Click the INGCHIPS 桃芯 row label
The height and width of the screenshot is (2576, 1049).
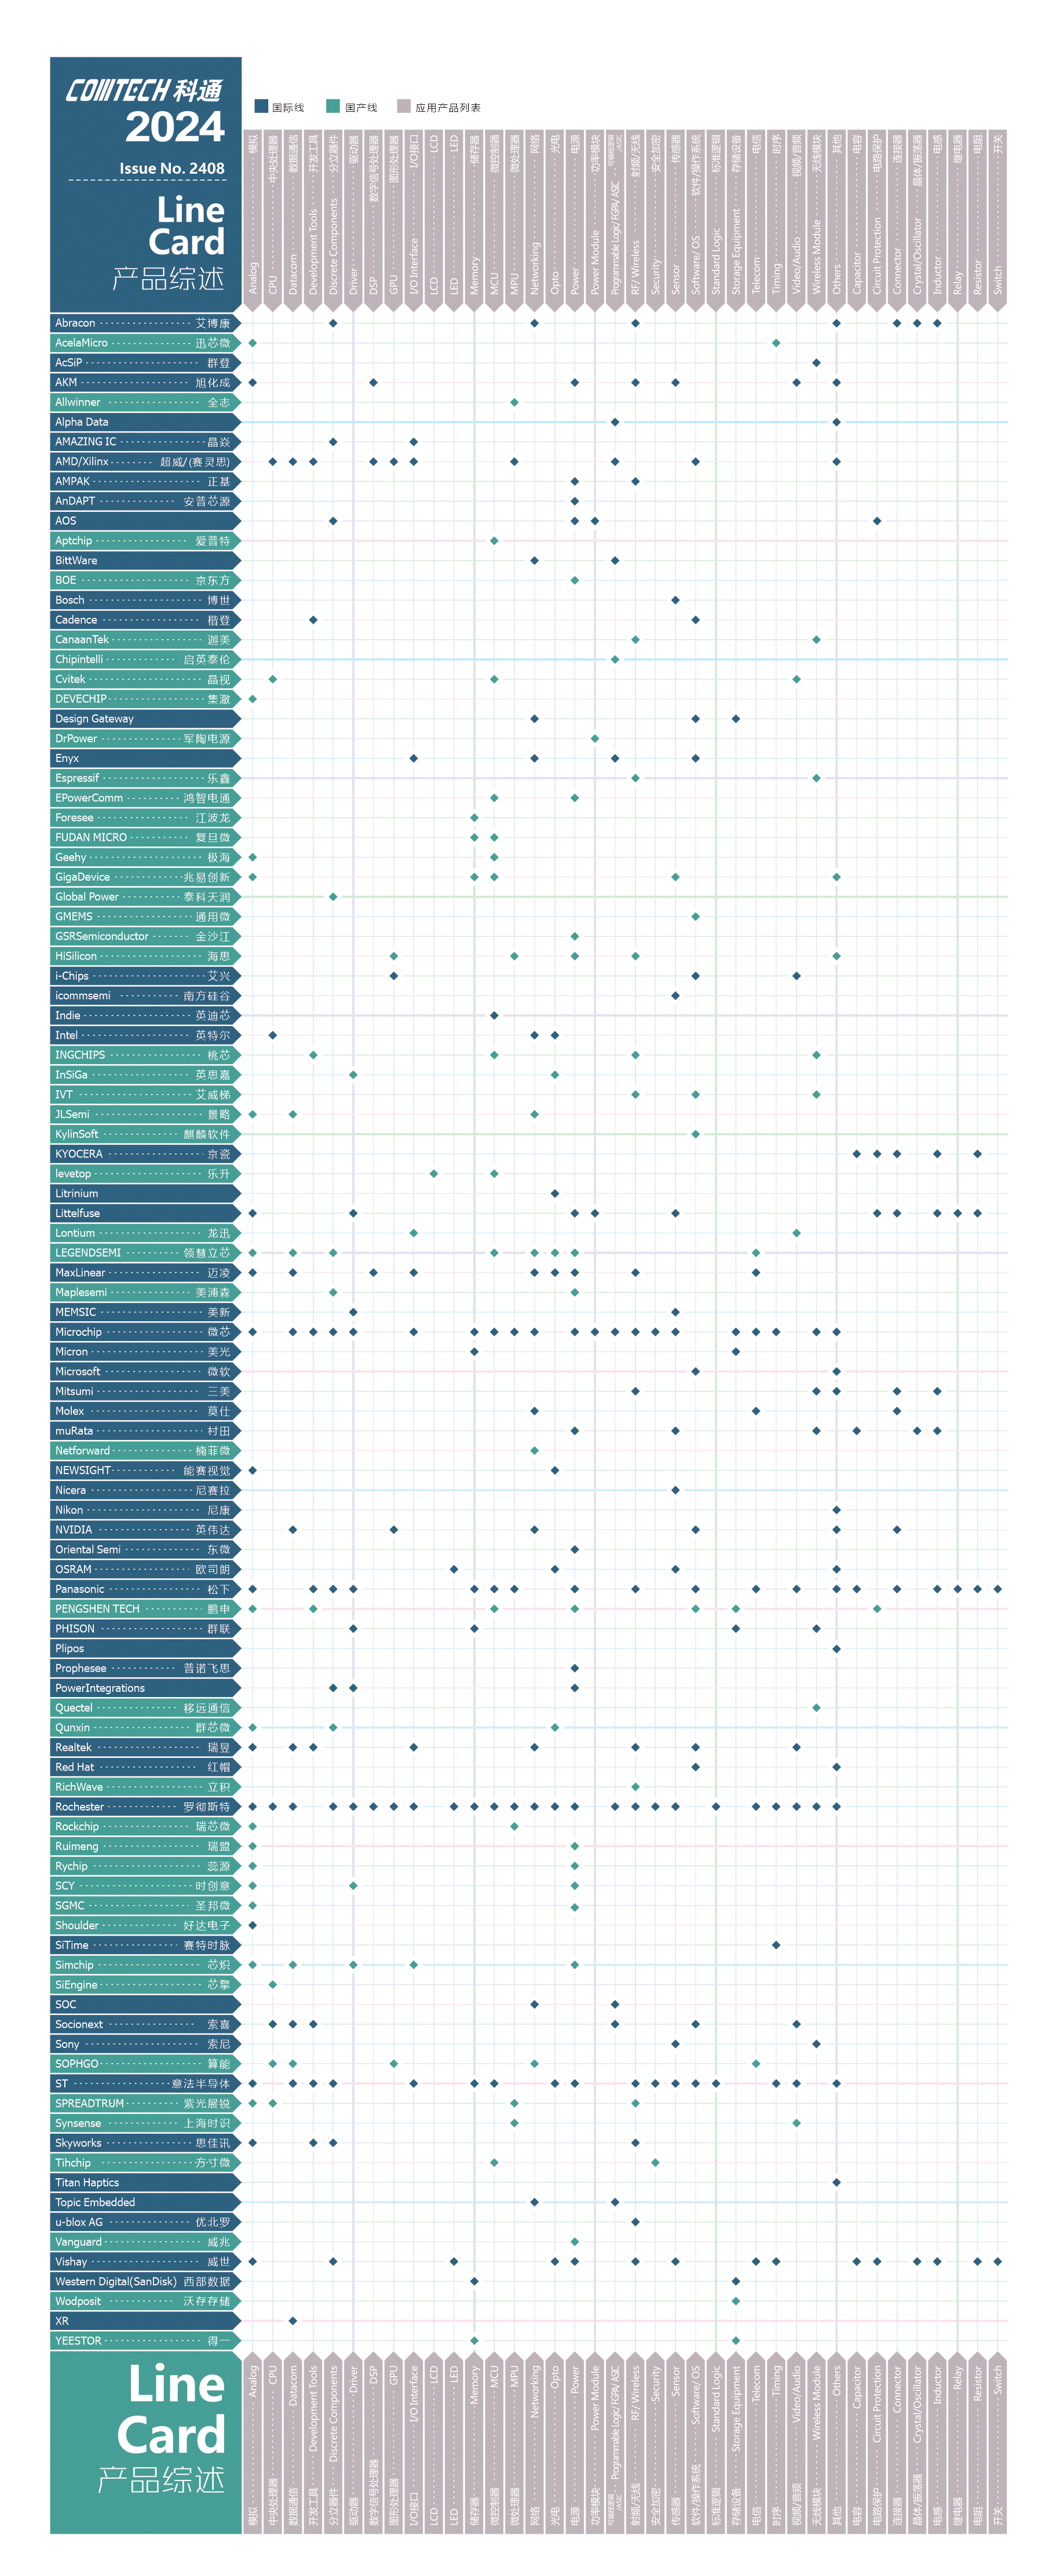click(145, 1055)
